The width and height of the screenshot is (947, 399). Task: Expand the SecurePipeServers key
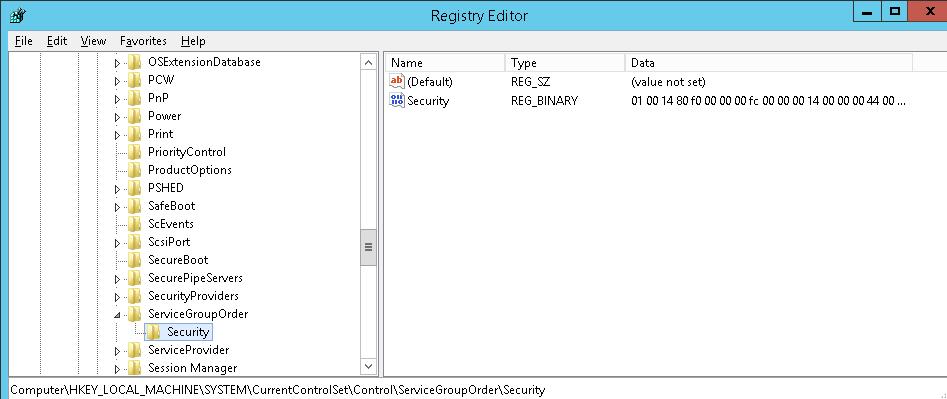(117, 279)
